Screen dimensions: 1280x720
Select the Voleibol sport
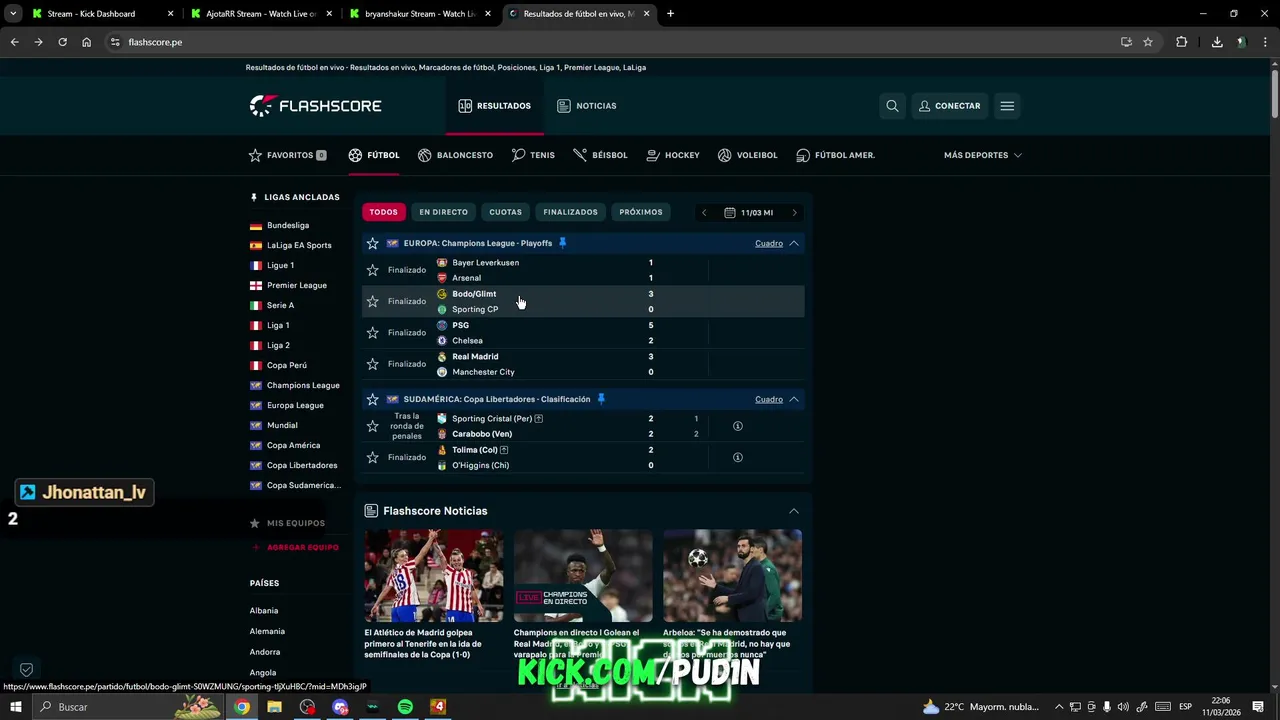click(747, 155)
